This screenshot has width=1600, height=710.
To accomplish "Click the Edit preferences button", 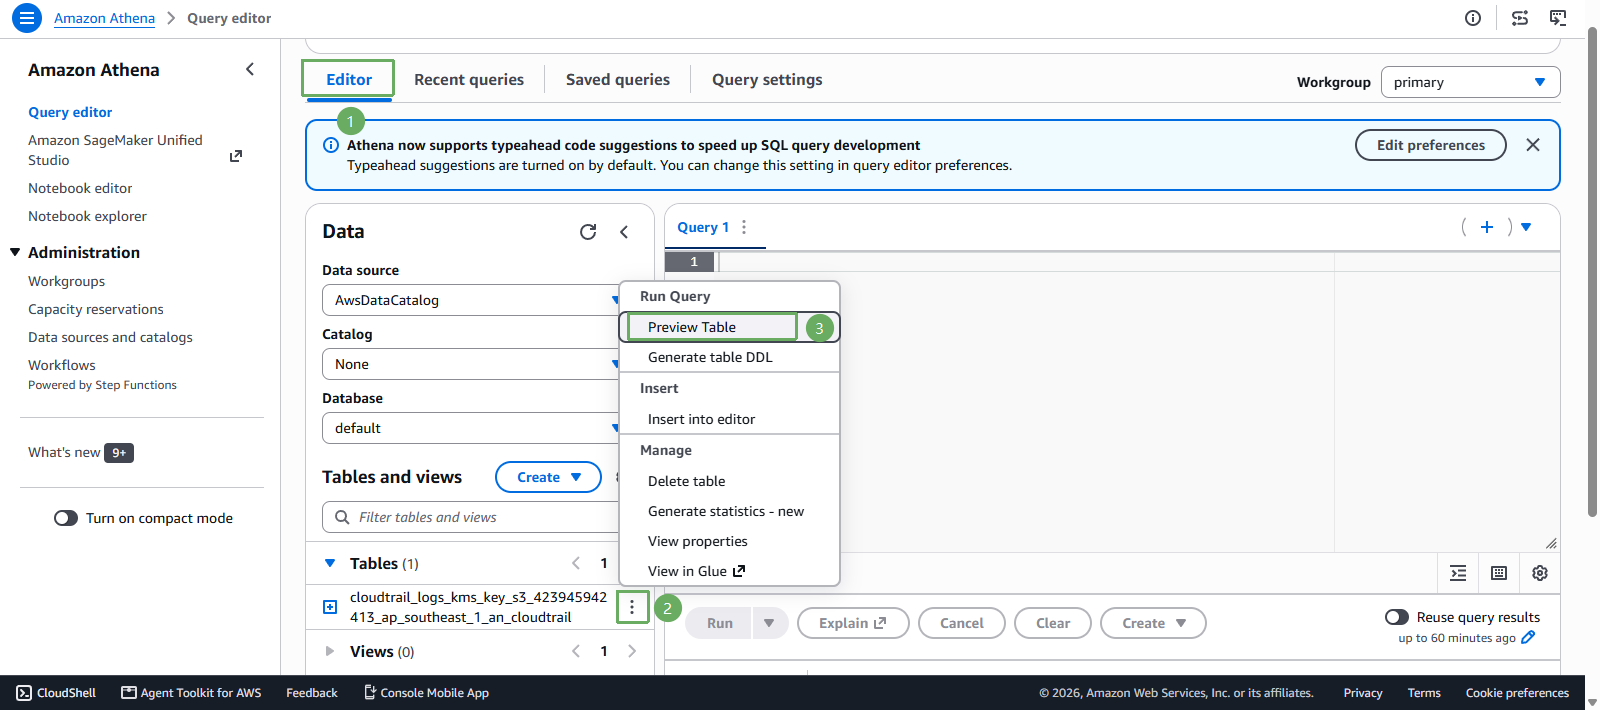I will pos(1431,145).
